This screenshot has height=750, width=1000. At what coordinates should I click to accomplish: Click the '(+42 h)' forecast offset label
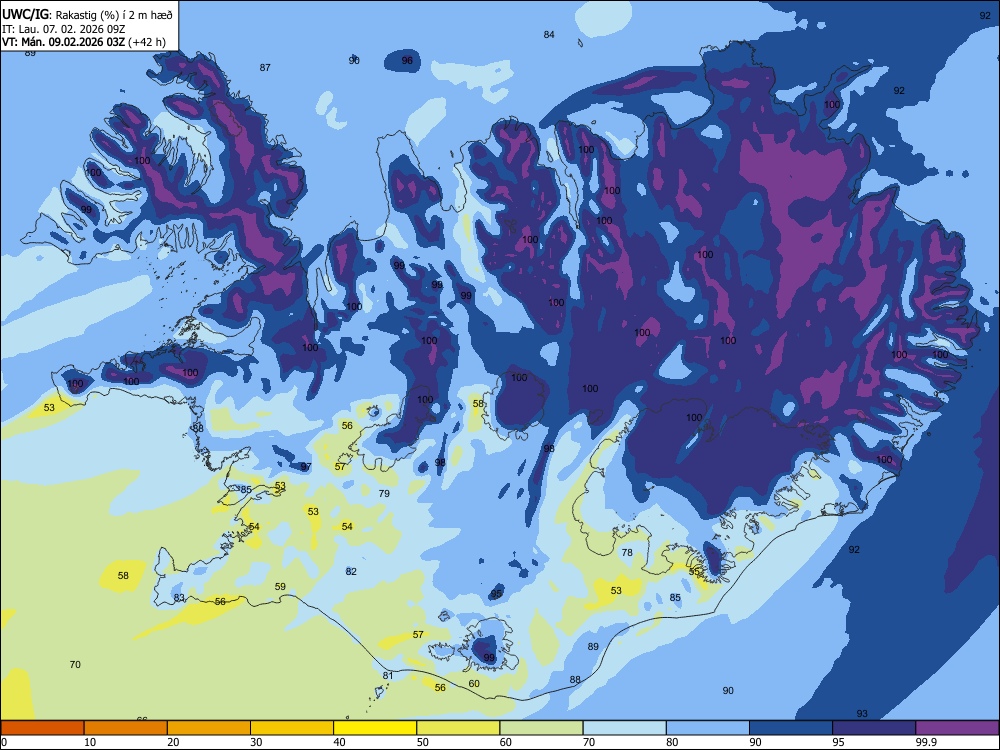point(147,42)
